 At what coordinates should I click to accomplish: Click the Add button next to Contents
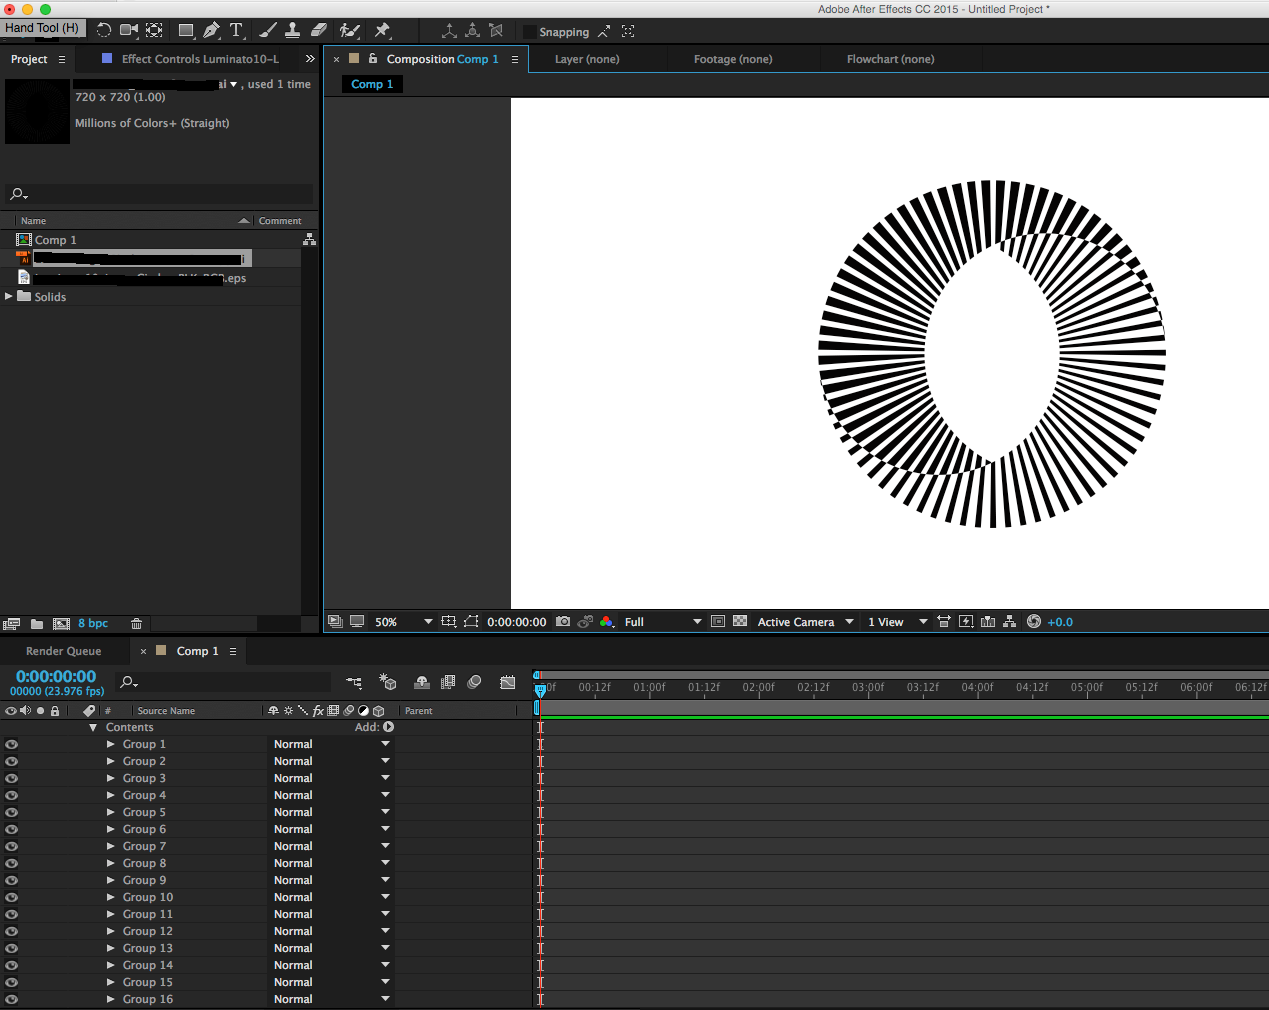pyautogui.click(x=388, y=727)
